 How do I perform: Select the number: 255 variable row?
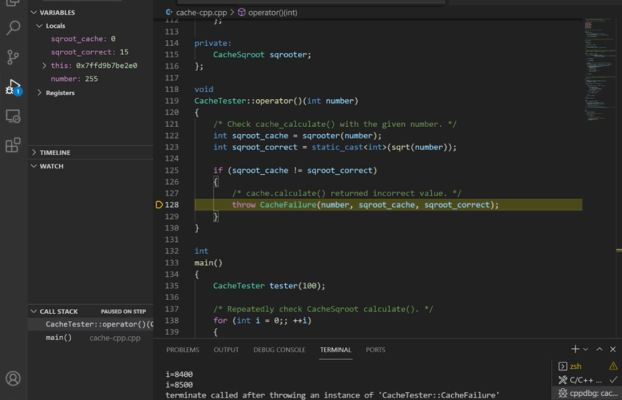[90, 79]
